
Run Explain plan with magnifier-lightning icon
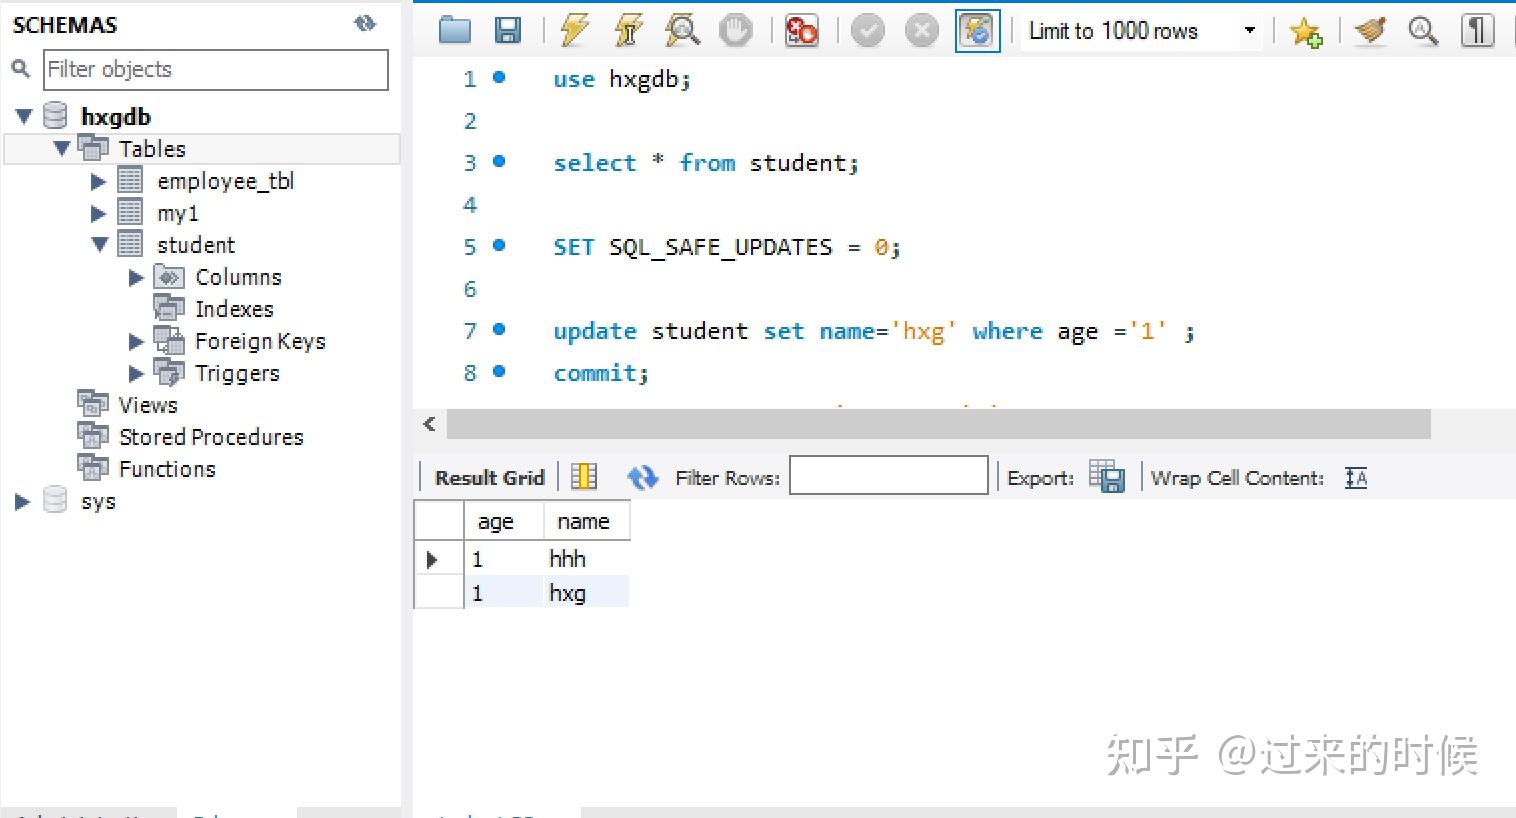tap(682, 31)
